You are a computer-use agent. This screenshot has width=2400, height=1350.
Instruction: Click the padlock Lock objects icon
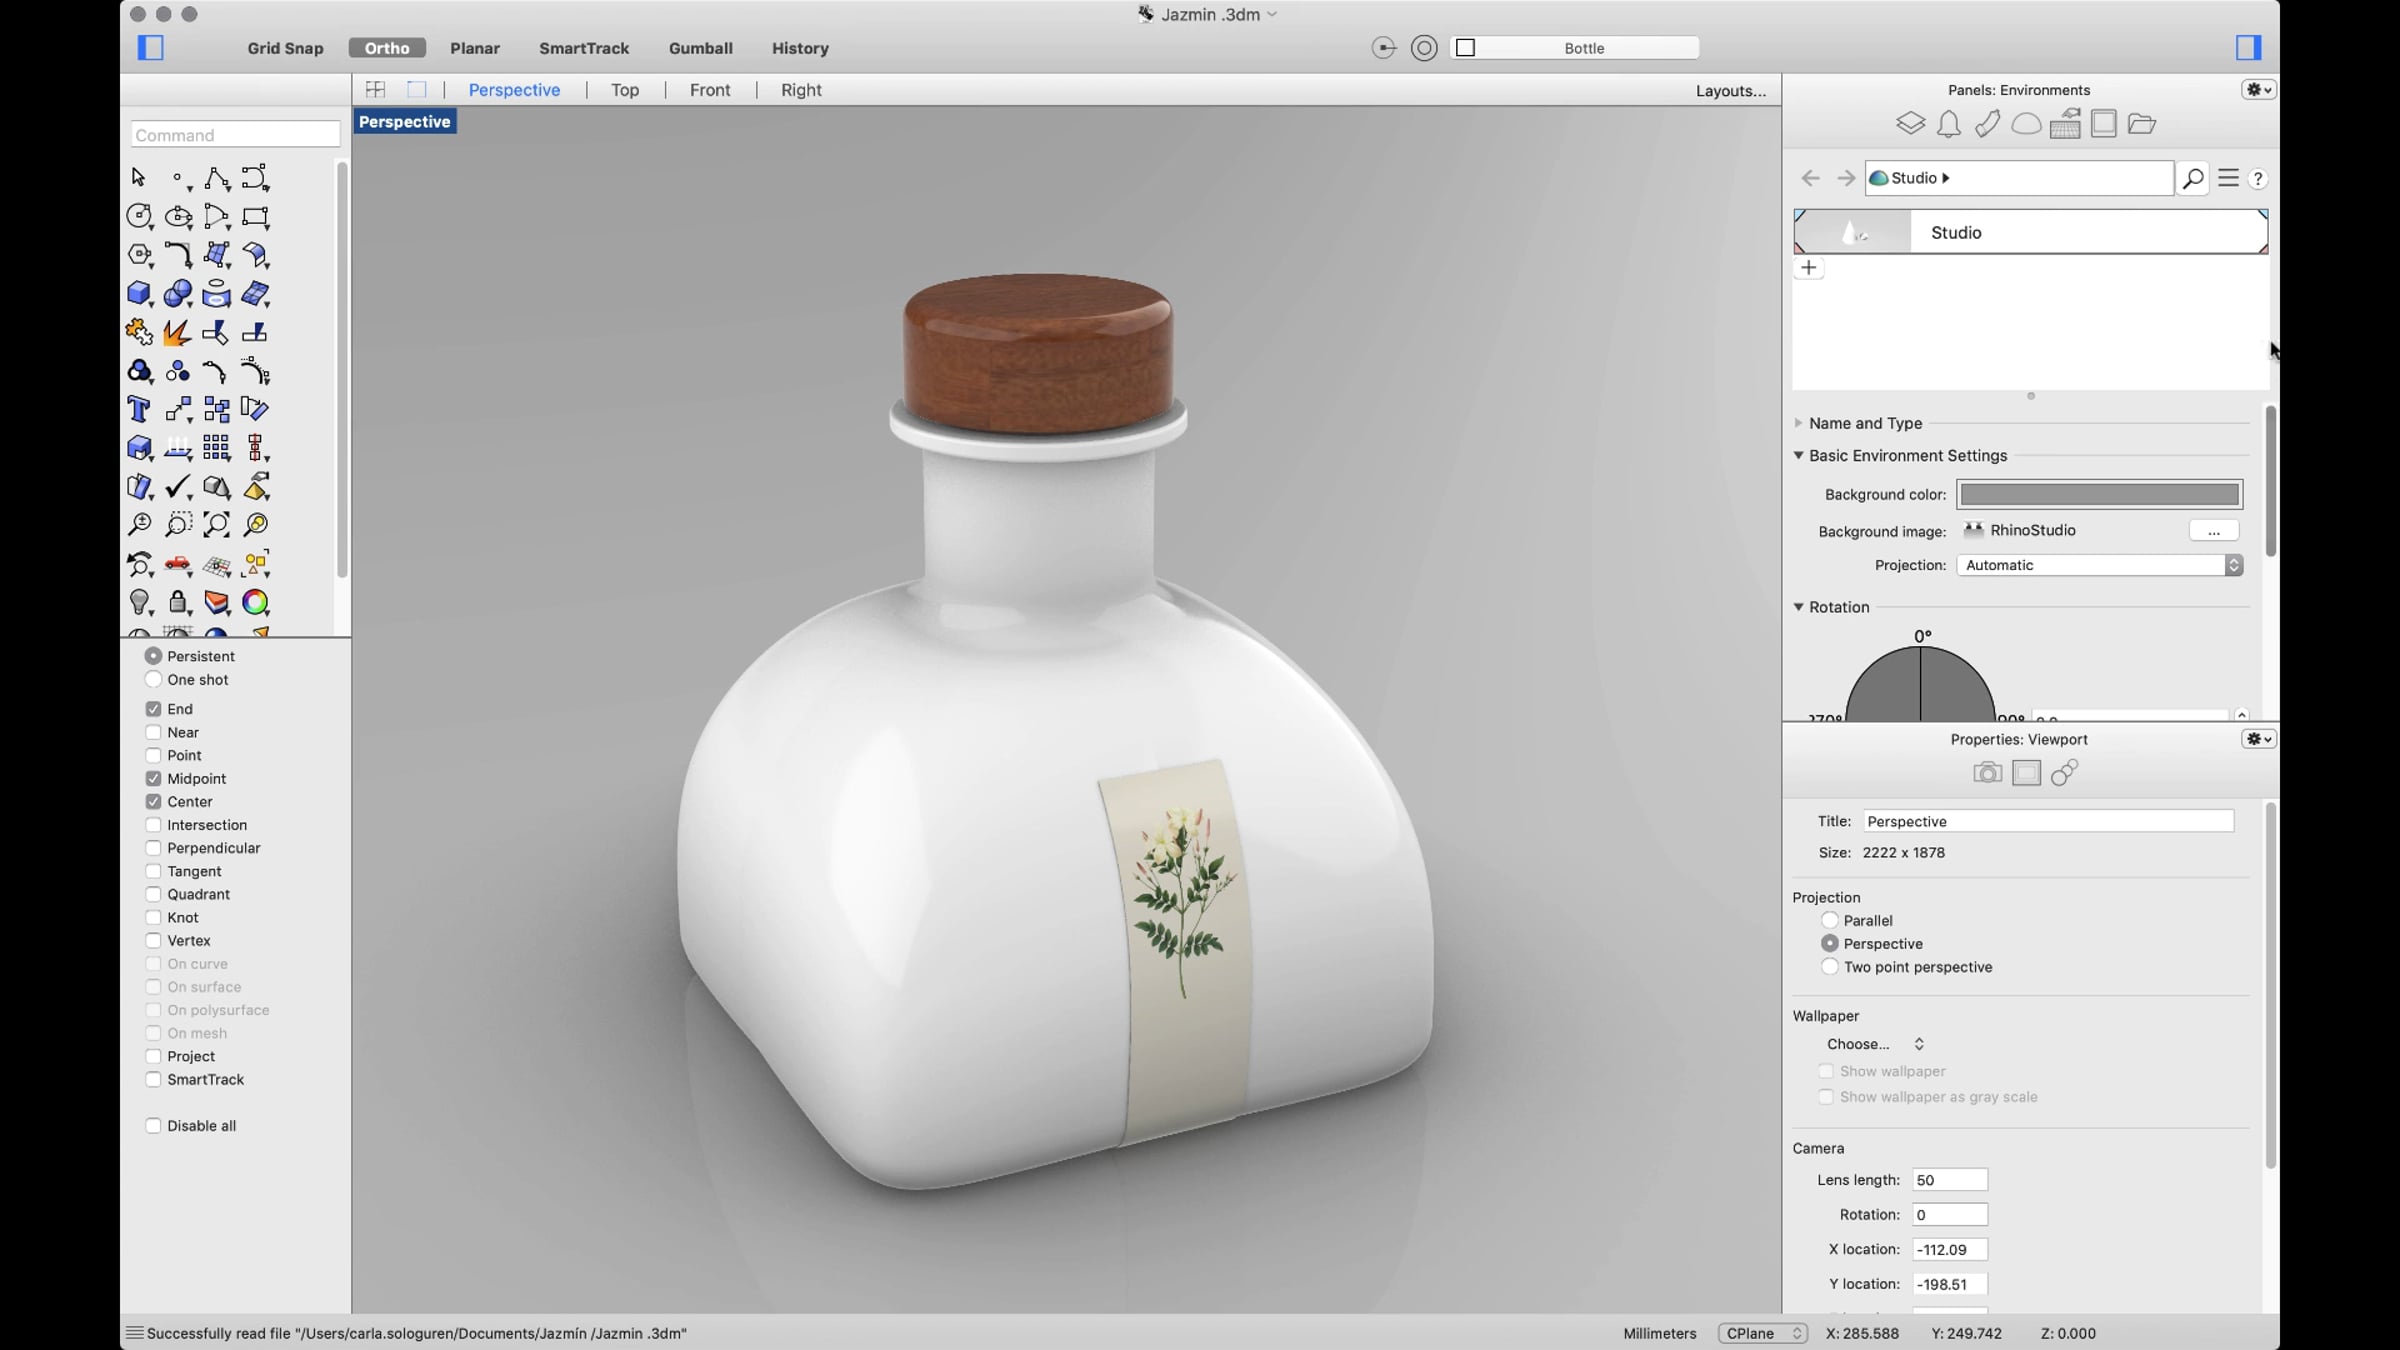(x=178, y=602)
